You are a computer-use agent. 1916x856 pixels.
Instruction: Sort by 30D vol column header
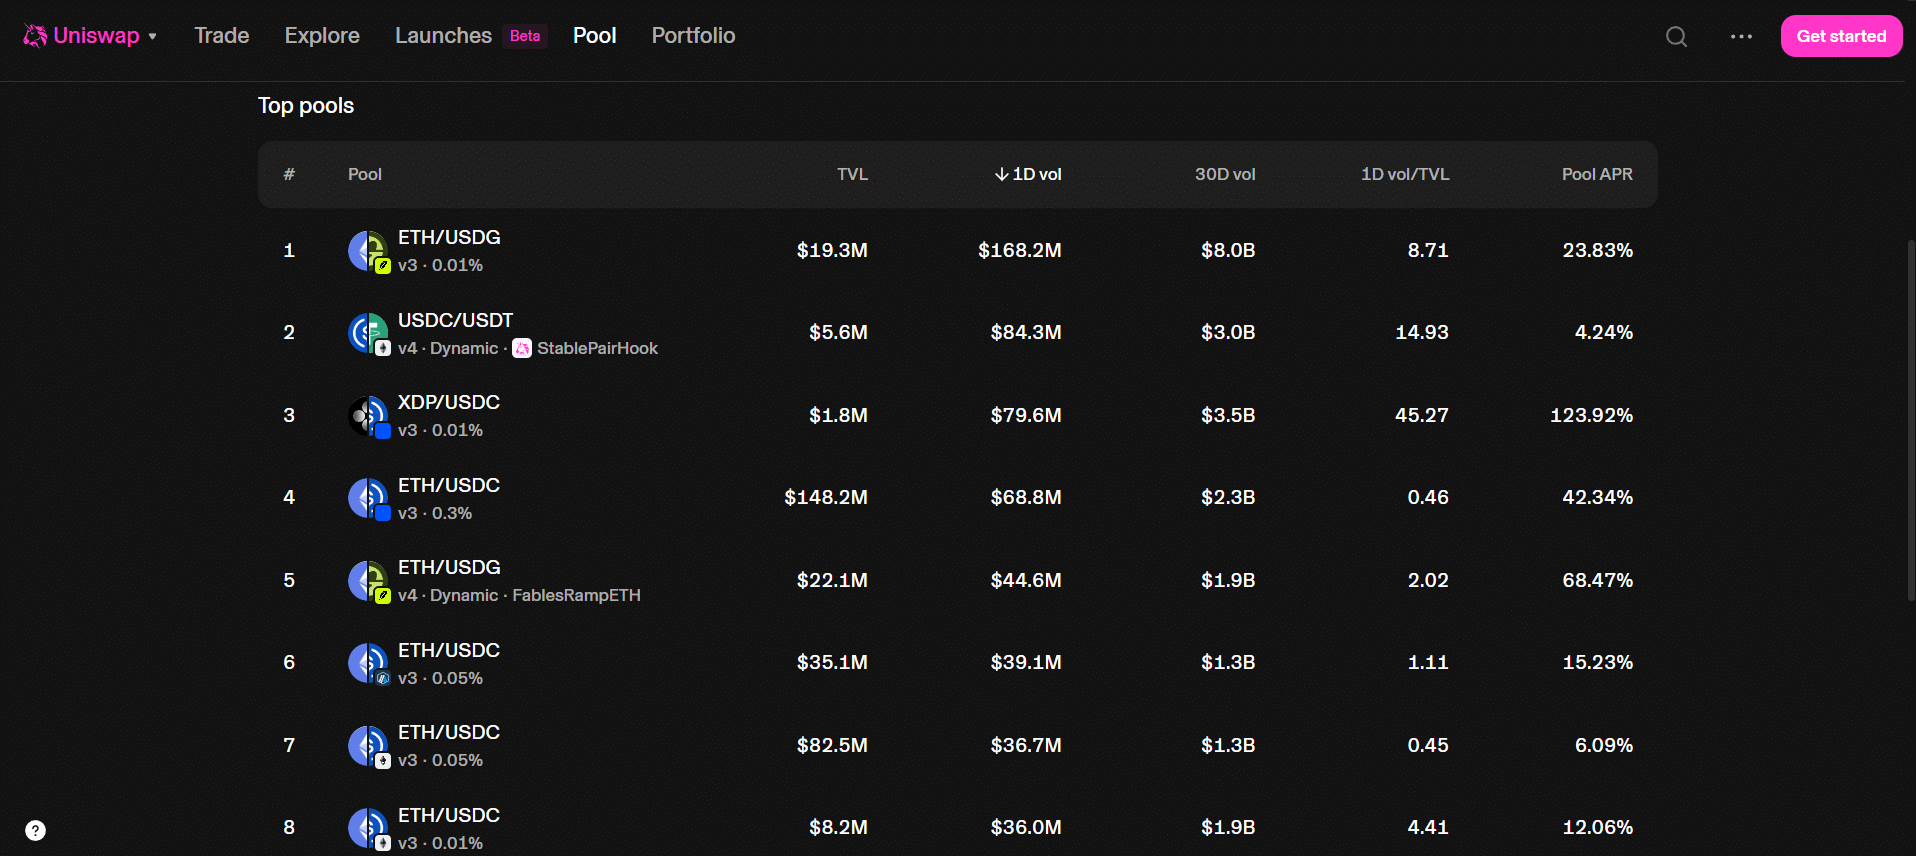click(1225, 174)
